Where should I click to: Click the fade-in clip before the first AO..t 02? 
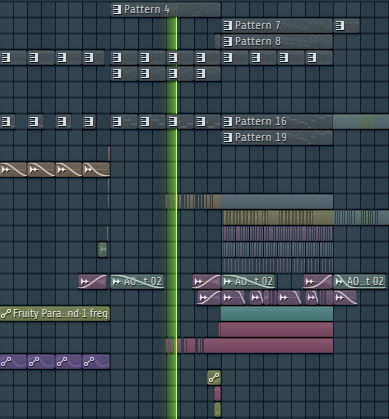point(93,282)
